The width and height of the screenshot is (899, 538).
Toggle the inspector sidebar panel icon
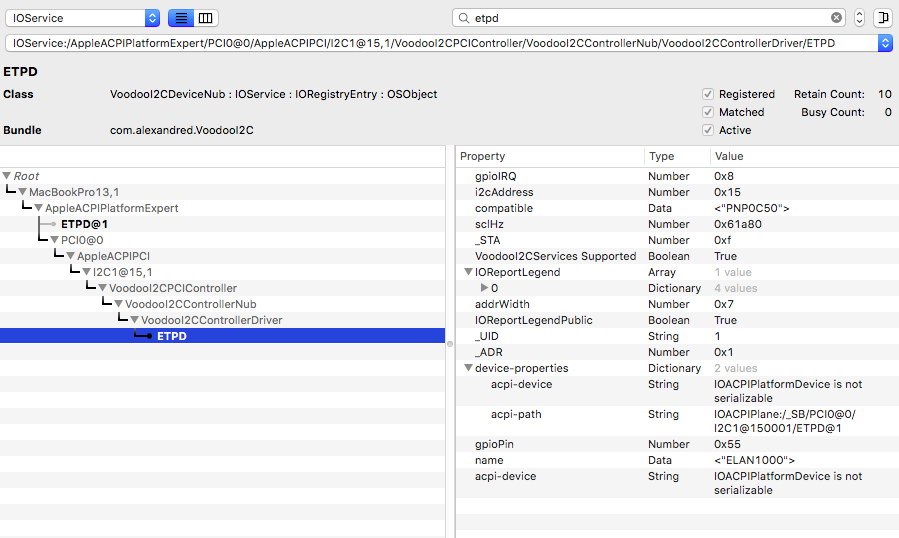883,18
